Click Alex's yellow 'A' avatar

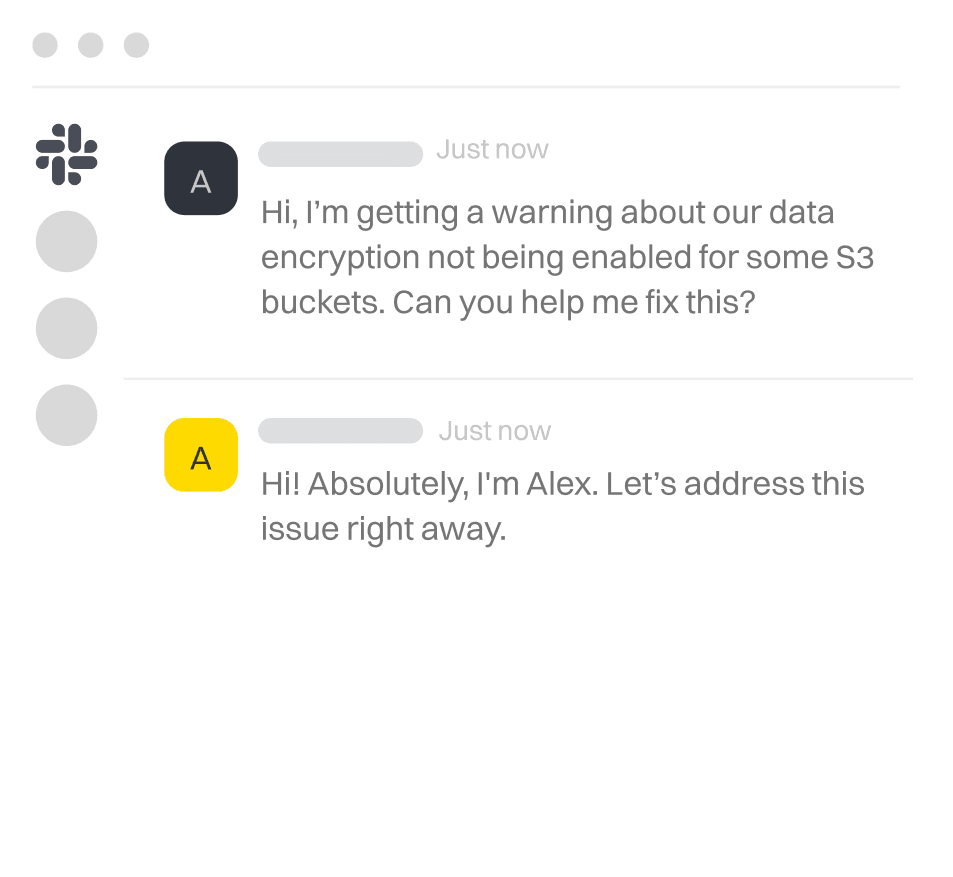(x=201, y=456)
